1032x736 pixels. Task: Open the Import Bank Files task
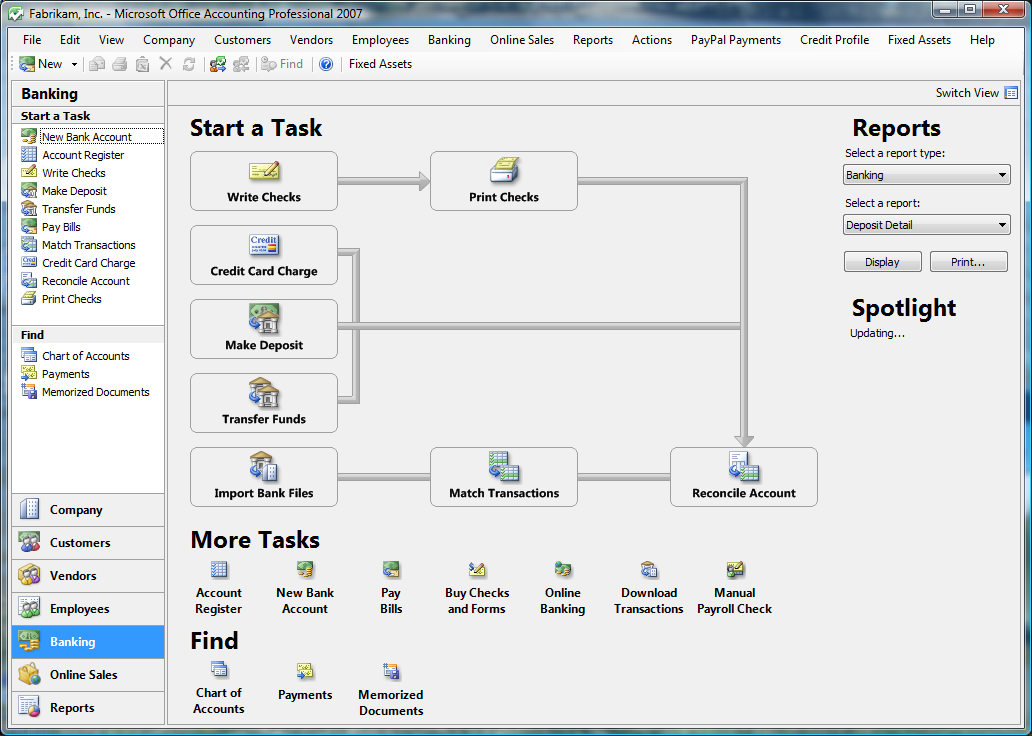[x=264, y=477]
